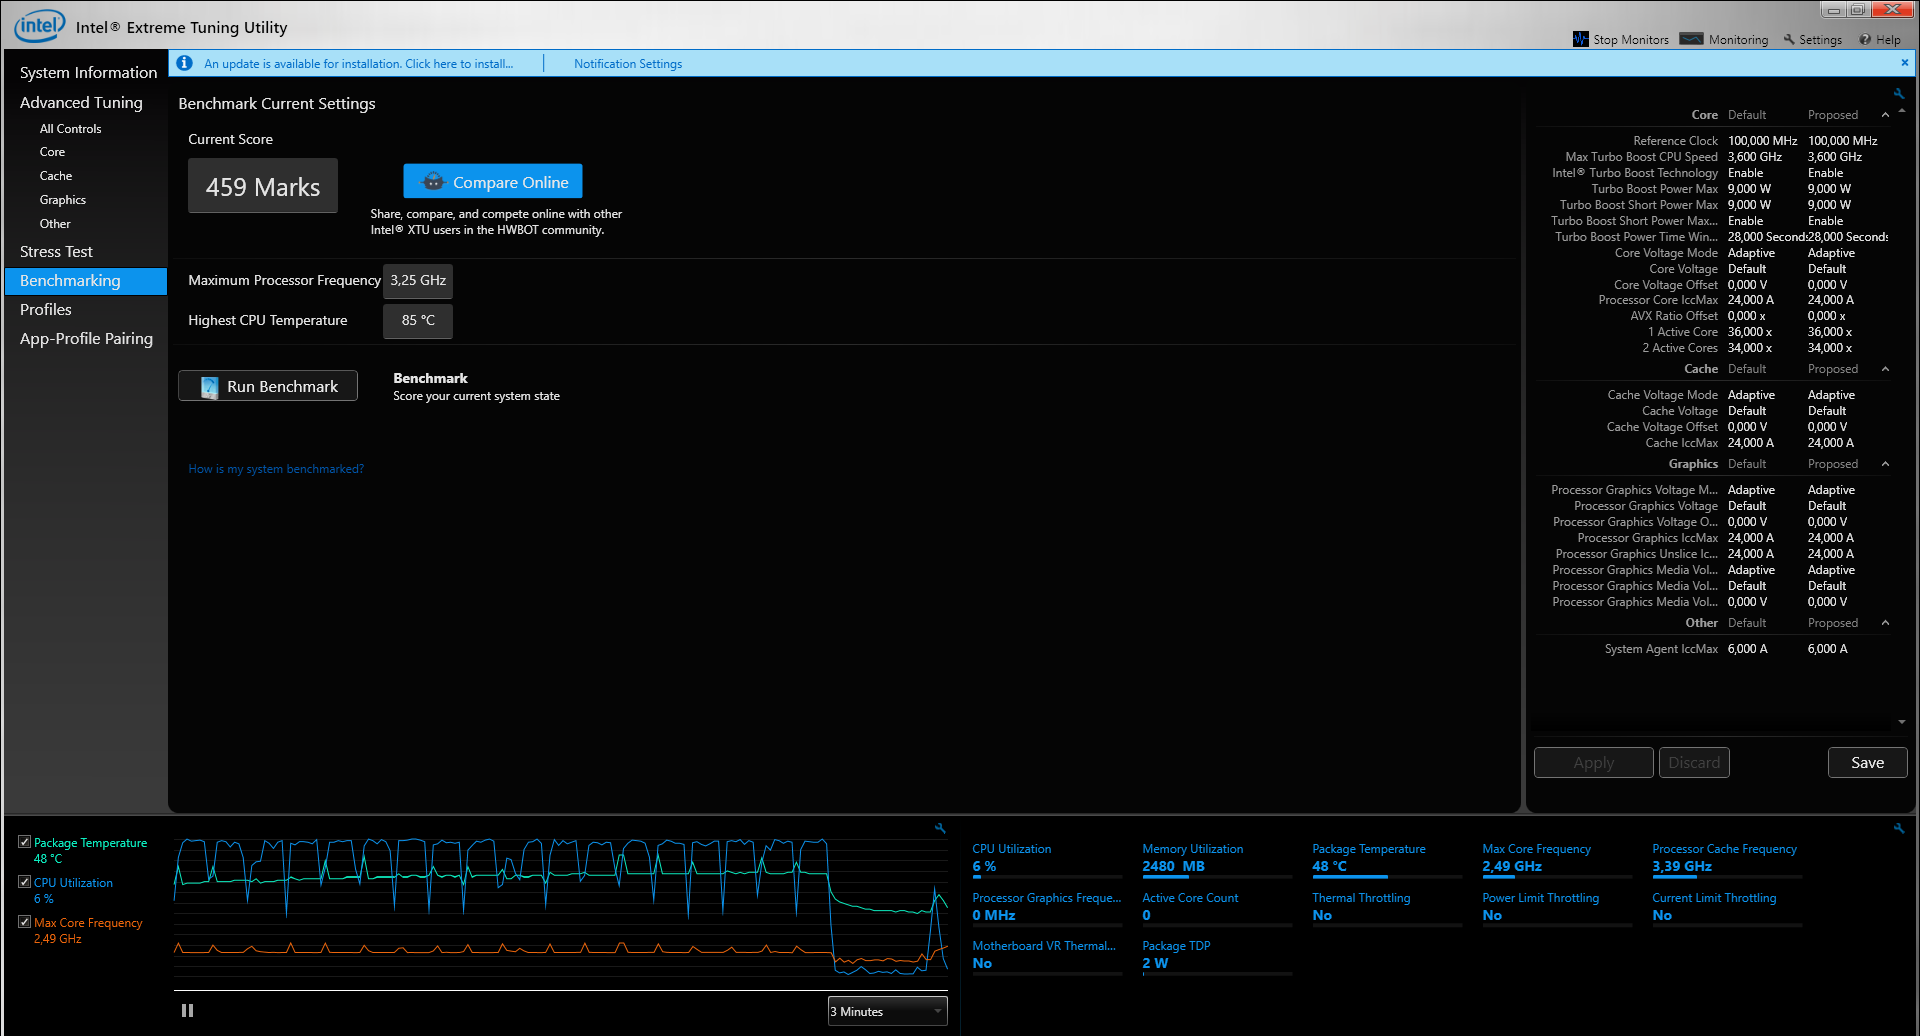Open the 3 Minutes time range dropdown

tap(887, 1011)
